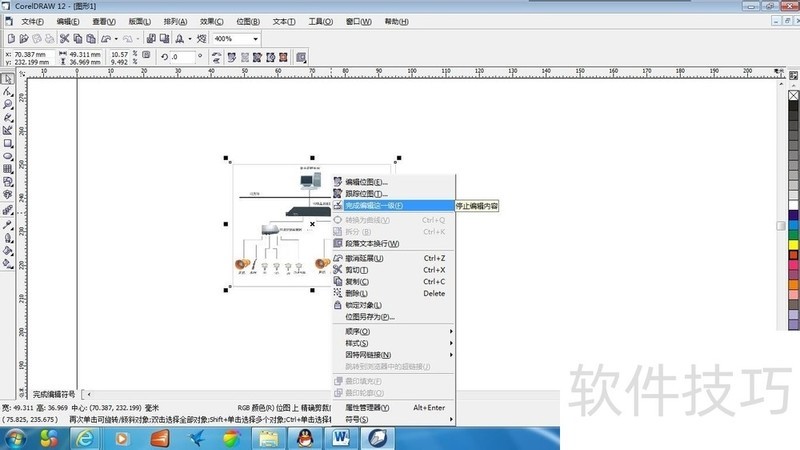
Task: Click the rotation angle input field
Action: click(x=184, y=57)
